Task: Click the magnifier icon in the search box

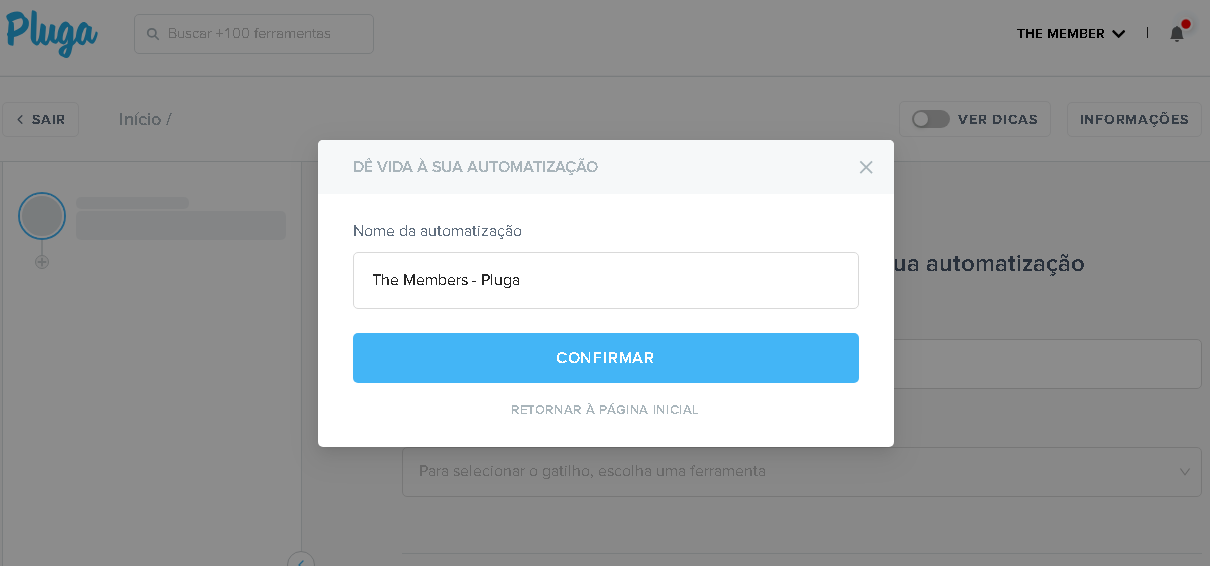Action: (x=153, y=34)
